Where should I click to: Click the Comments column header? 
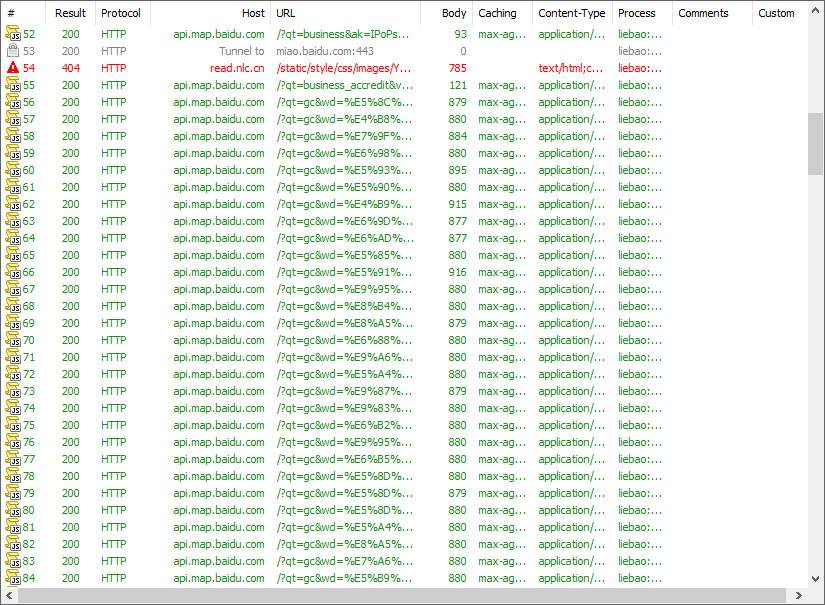pos(703,13)
